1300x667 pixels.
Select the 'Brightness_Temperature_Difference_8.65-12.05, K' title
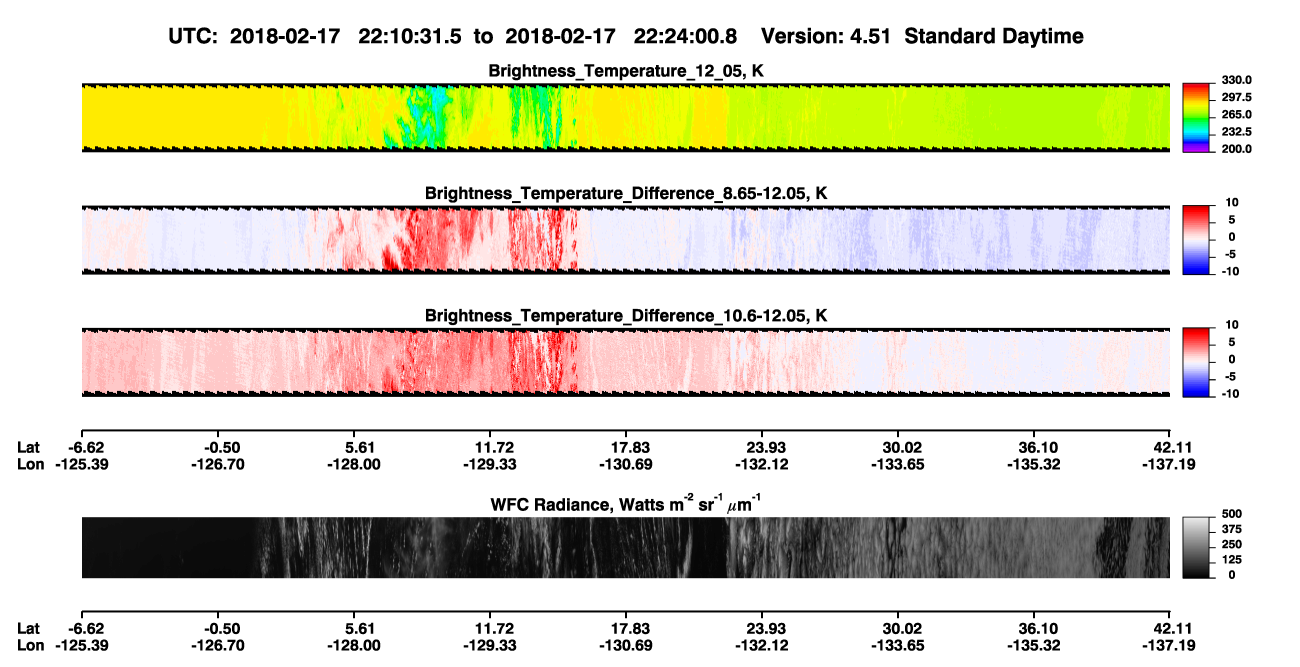click(x=626, y=192)
